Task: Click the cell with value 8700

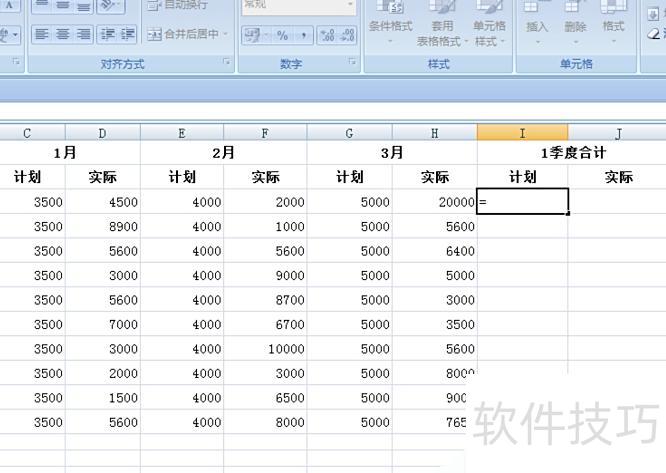Action: pyautogui.click(x=265, y=300)
